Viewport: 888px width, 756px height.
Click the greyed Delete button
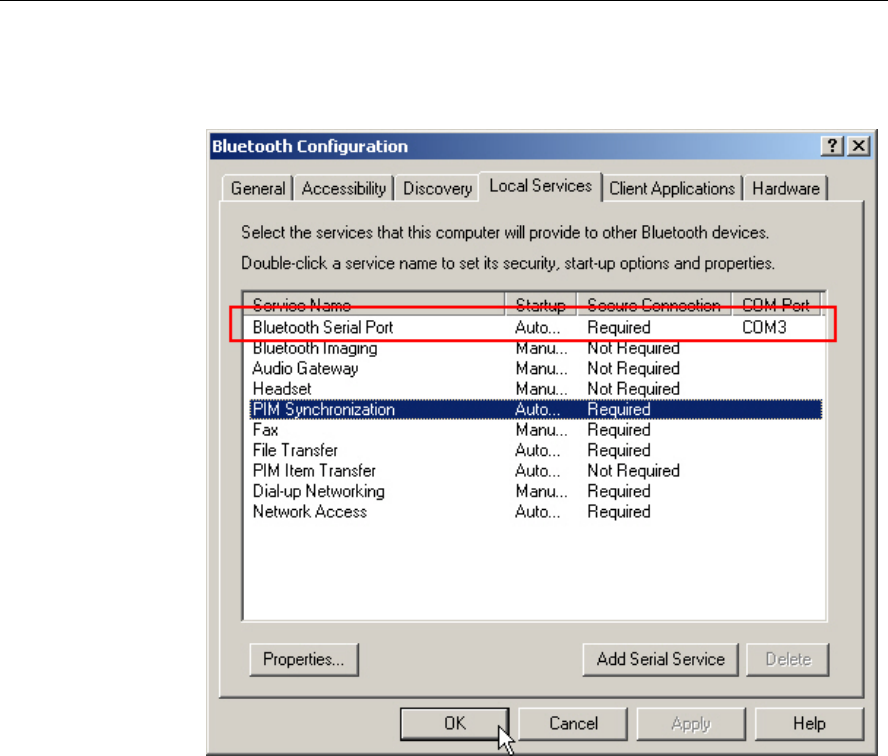[788, 659]
